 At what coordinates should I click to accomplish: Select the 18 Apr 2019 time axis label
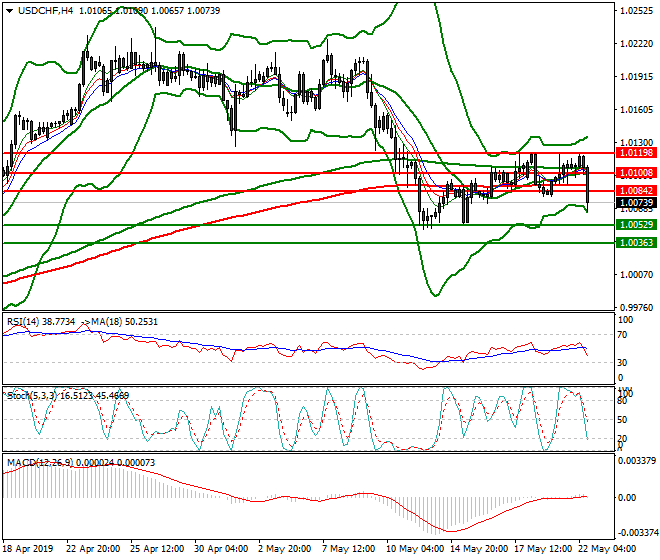(29, 549)
